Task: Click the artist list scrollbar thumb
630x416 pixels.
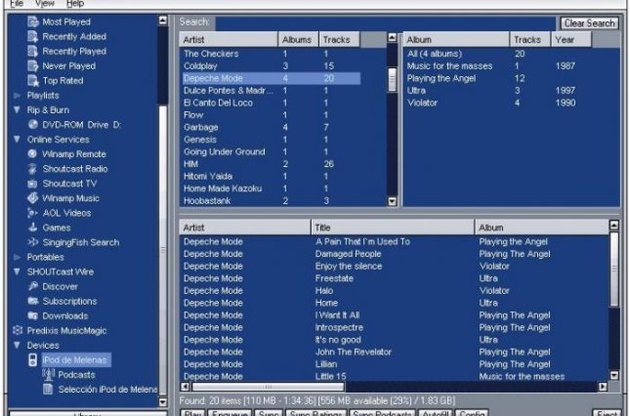Action: (393, 80)
